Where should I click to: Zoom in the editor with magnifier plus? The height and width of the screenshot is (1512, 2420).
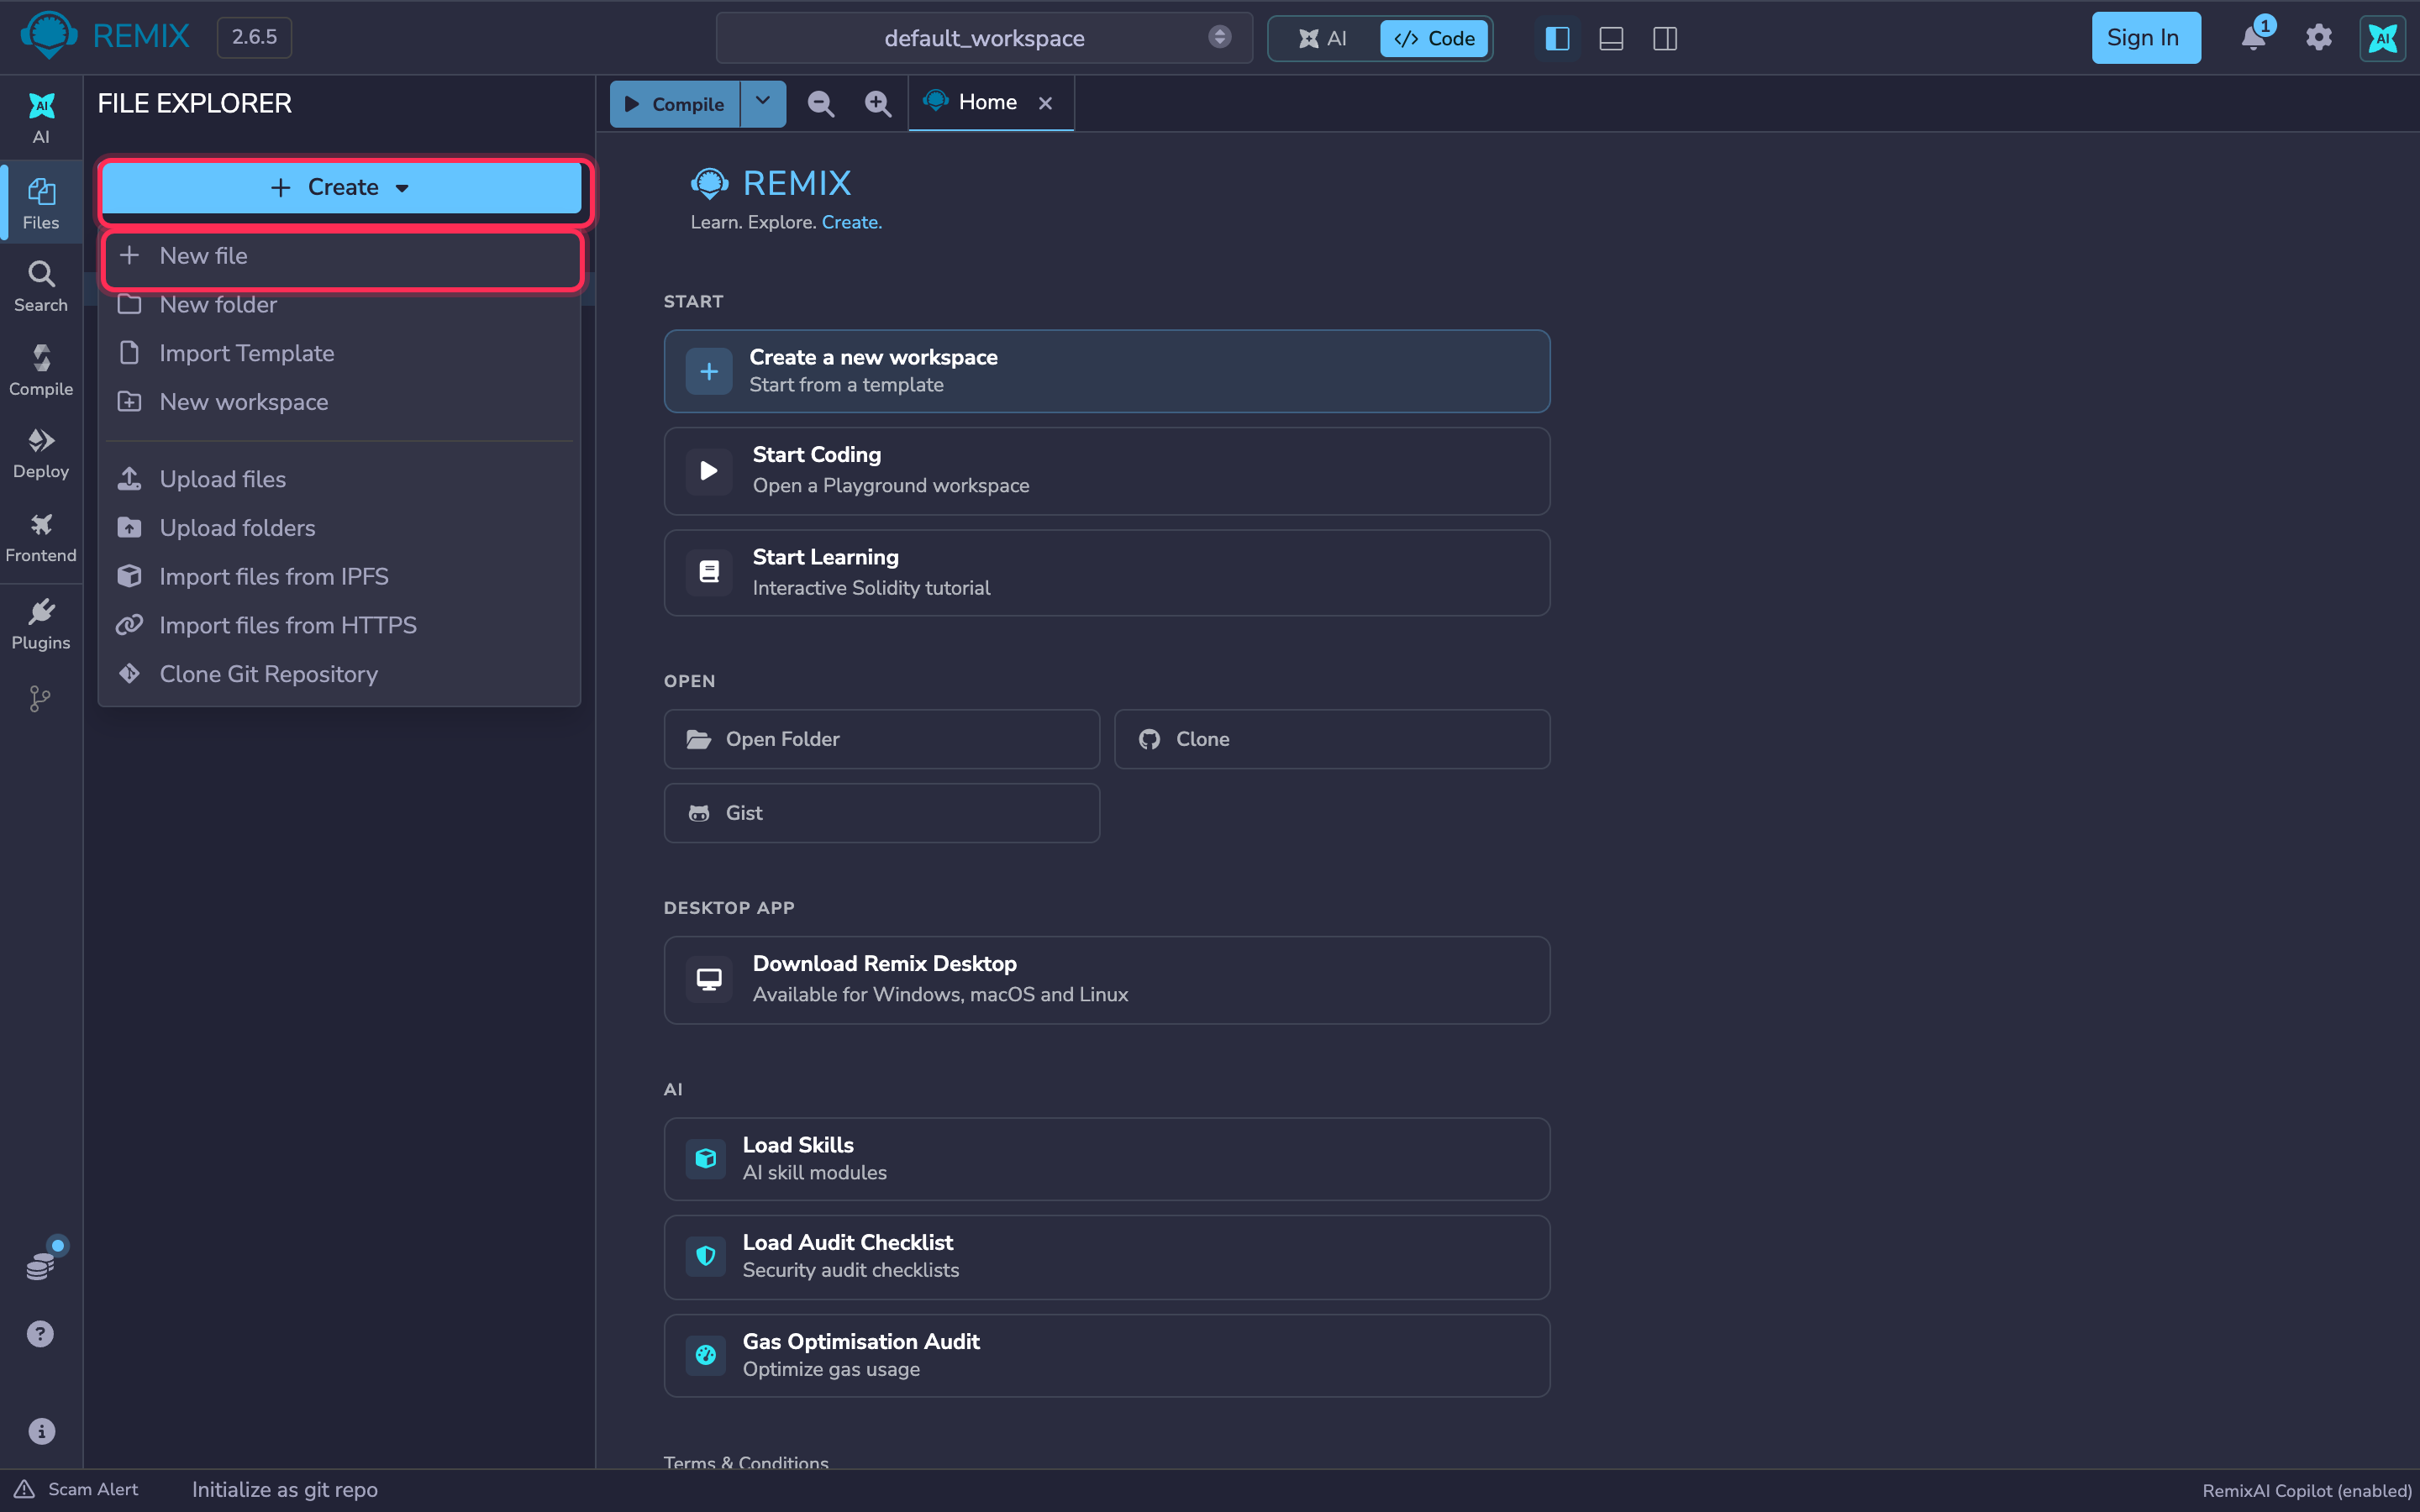[x=877, y=103]
